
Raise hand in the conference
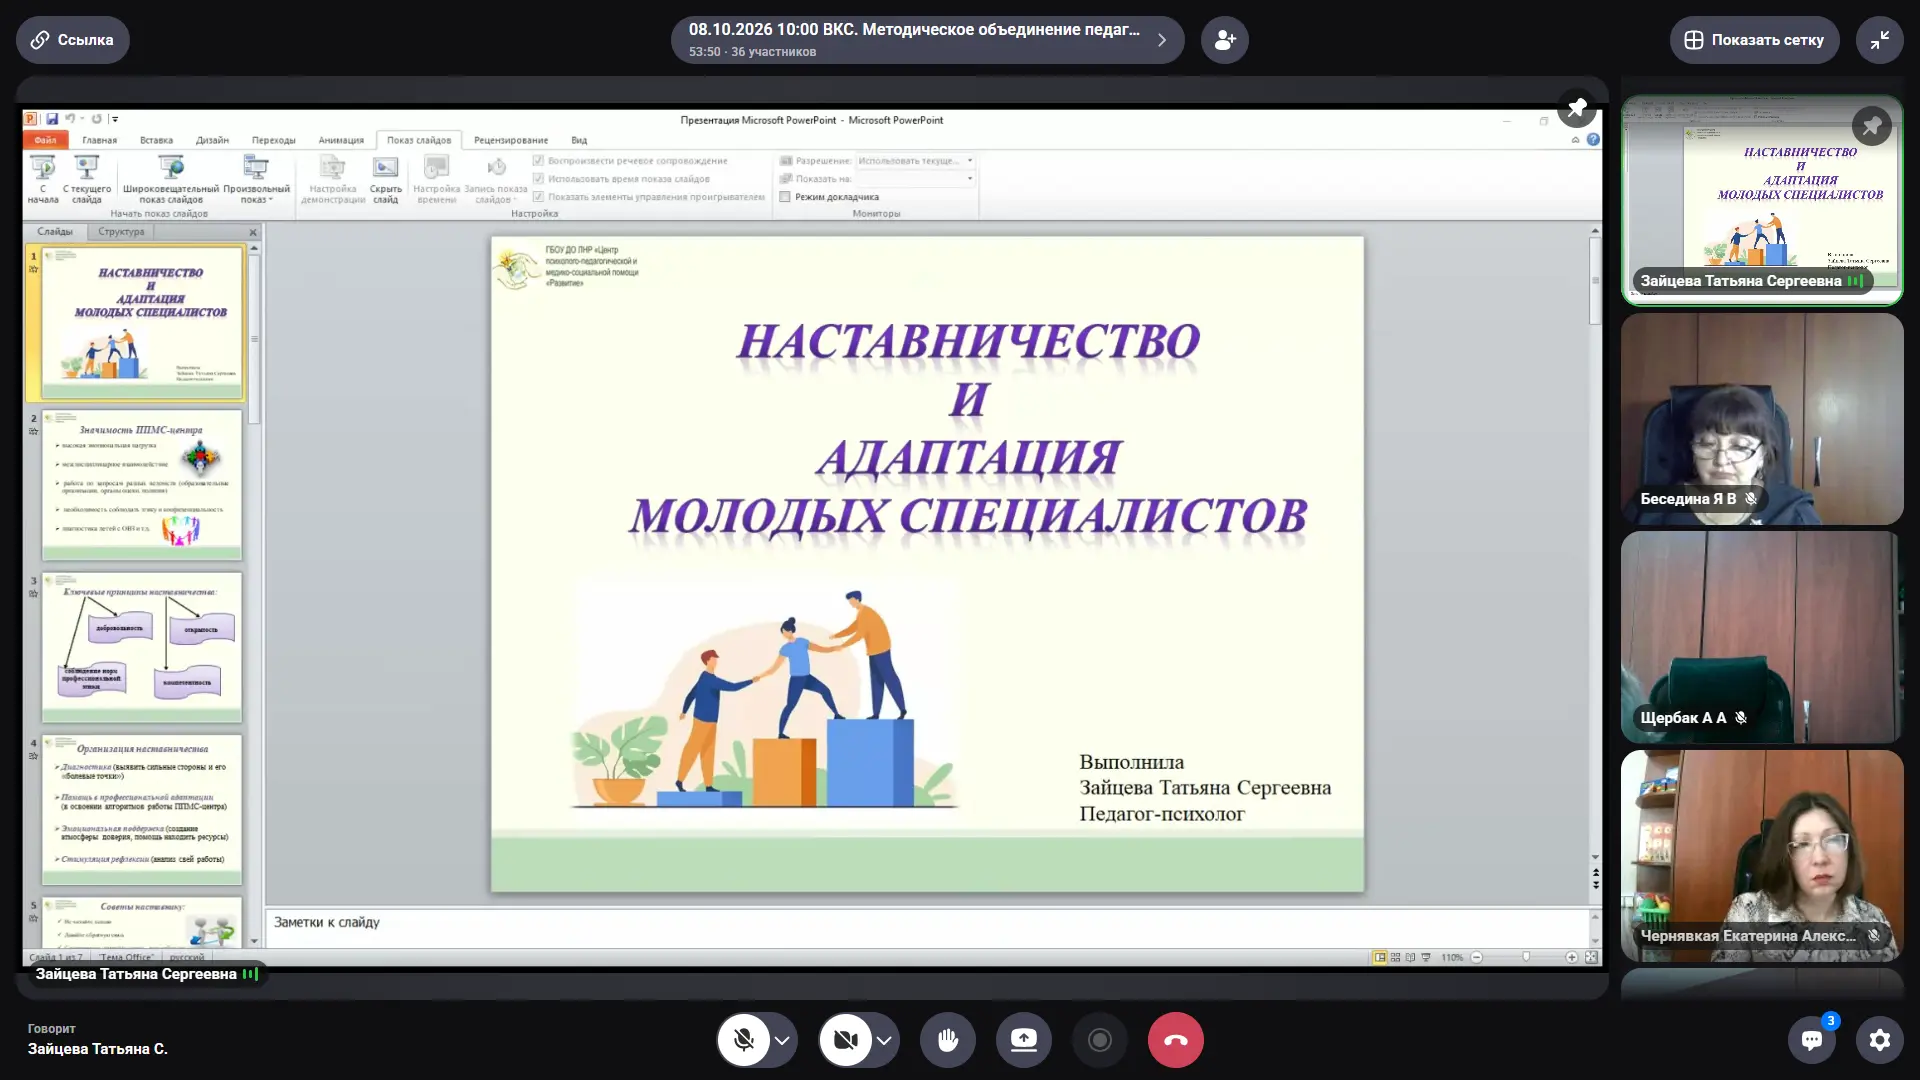pos(948,1040)
